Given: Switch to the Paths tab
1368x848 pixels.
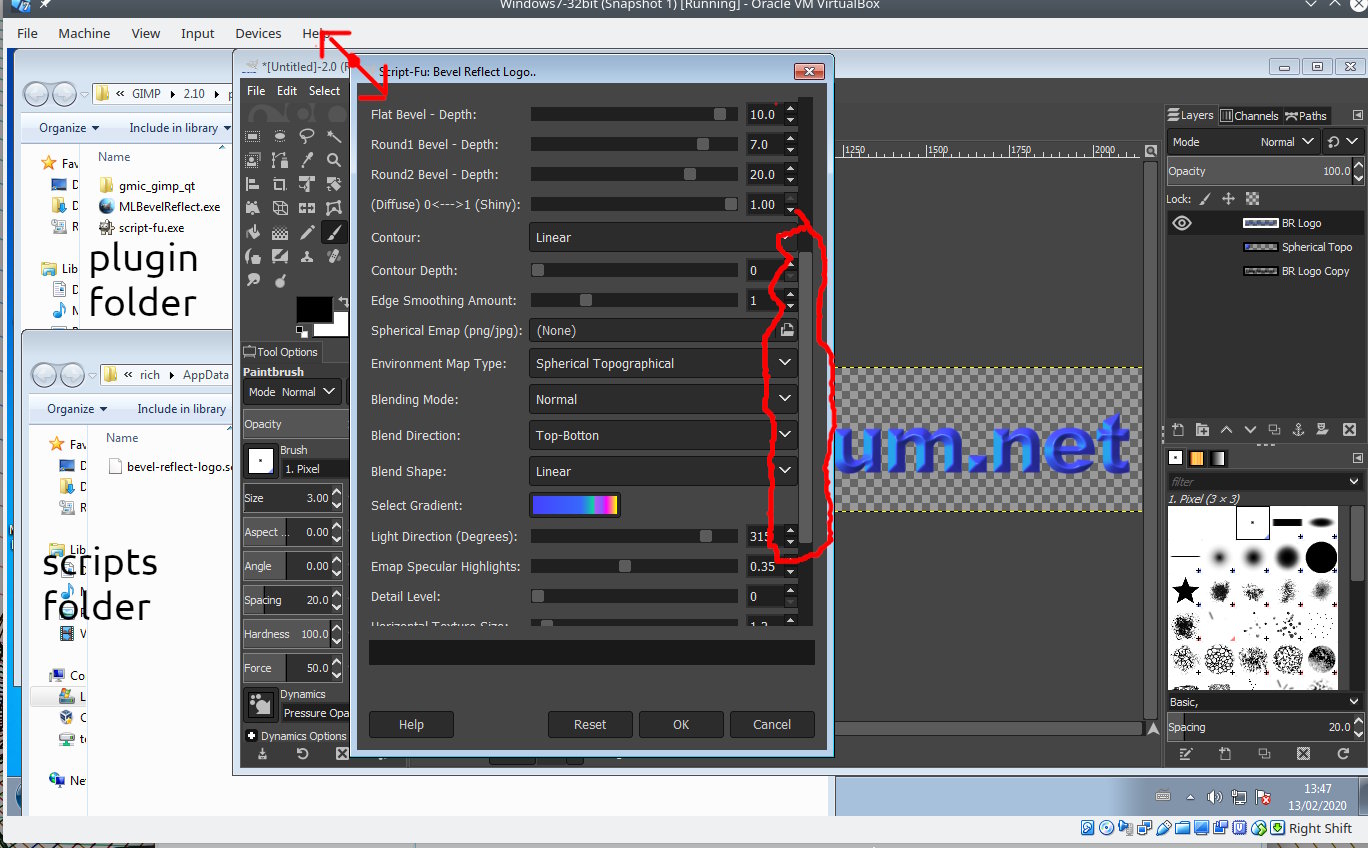Looking at the screenshot, I should tap(1306, 115).
